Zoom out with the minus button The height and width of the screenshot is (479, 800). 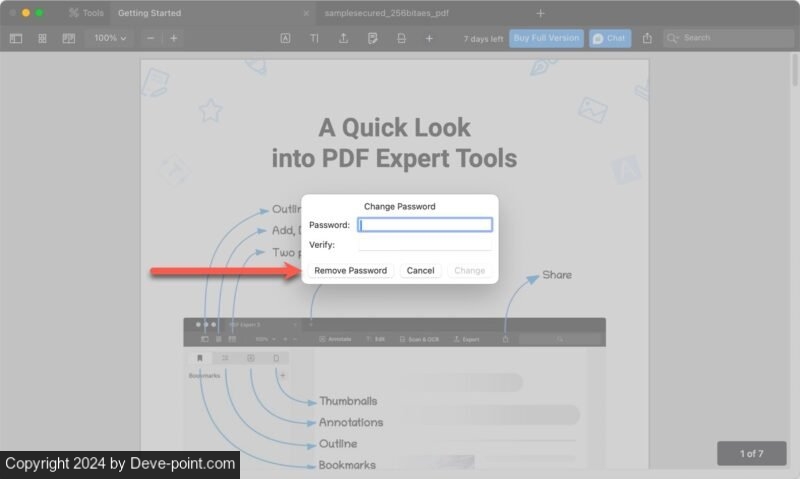(150, 38)
